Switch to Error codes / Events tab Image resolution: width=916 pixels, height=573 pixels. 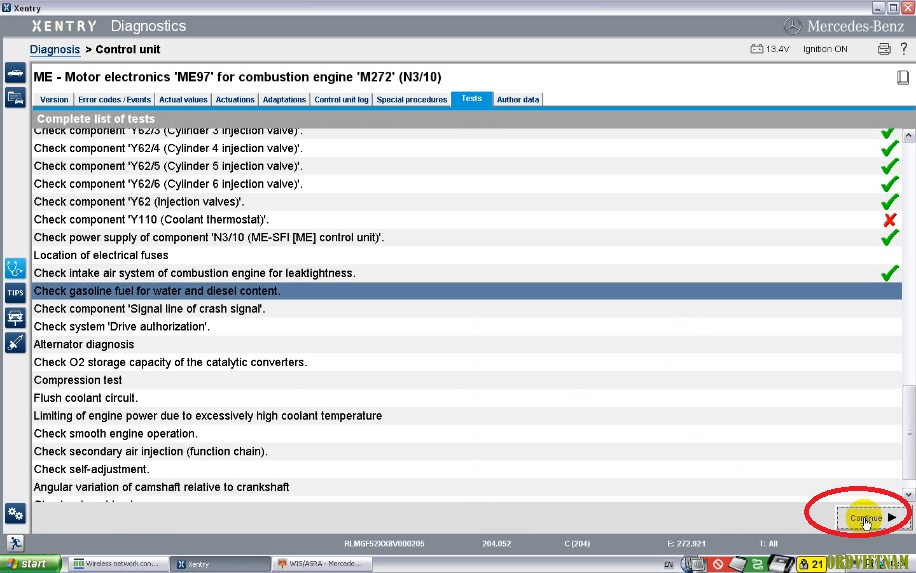pyautogui.click(x=114, y=100)
